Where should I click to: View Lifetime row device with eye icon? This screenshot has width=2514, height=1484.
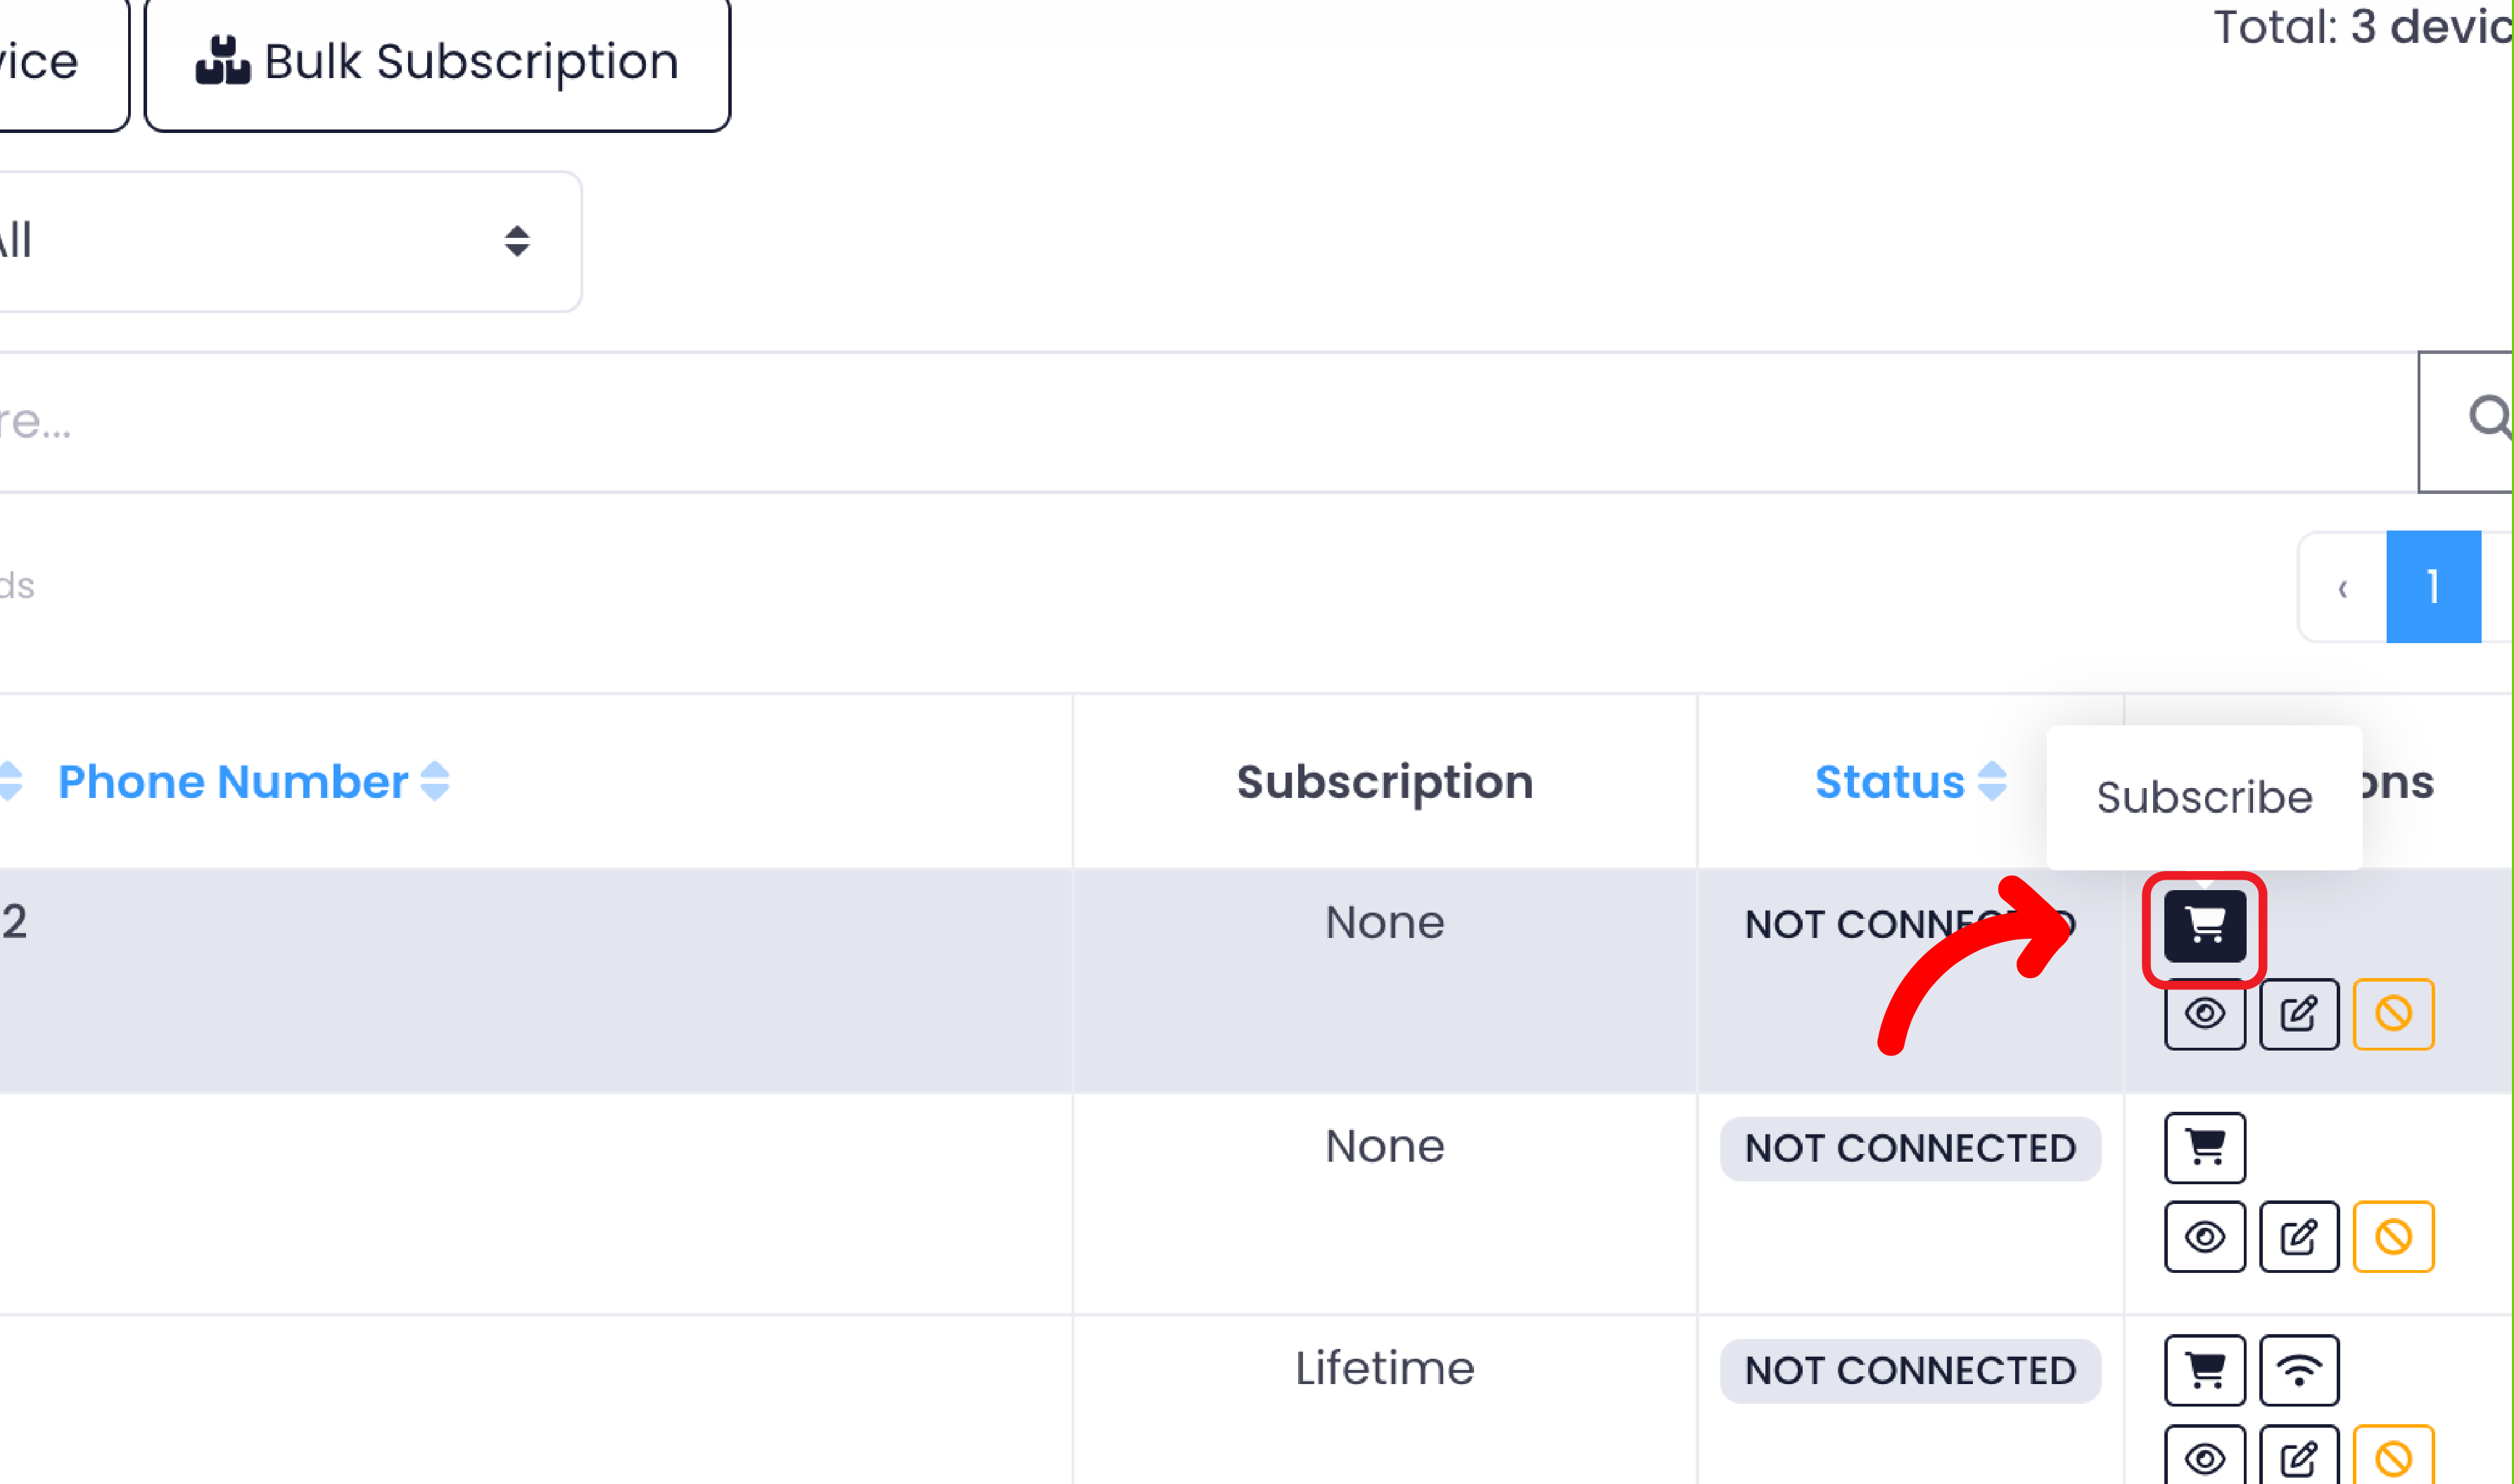pos(2204,1457)
